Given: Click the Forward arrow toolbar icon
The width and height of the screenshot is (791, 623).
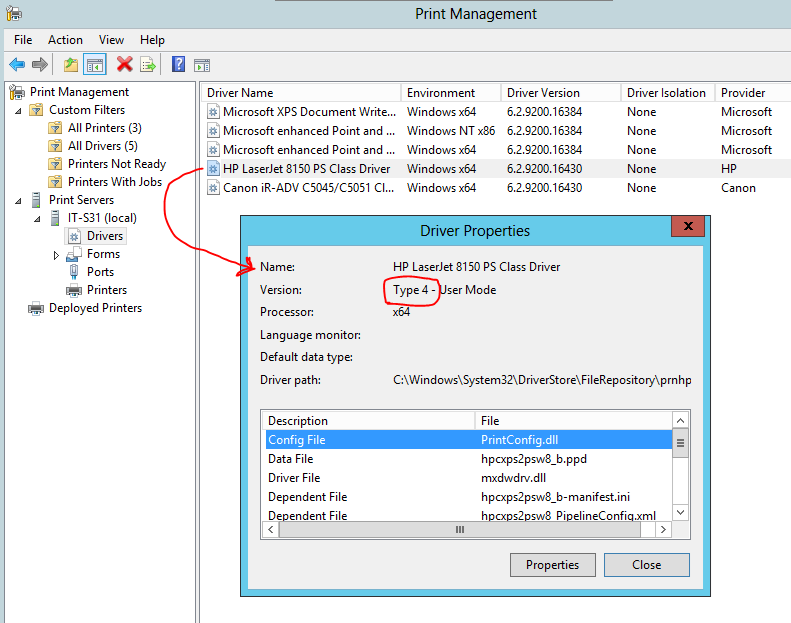Looking at the screenshot, I should point(39,65).
